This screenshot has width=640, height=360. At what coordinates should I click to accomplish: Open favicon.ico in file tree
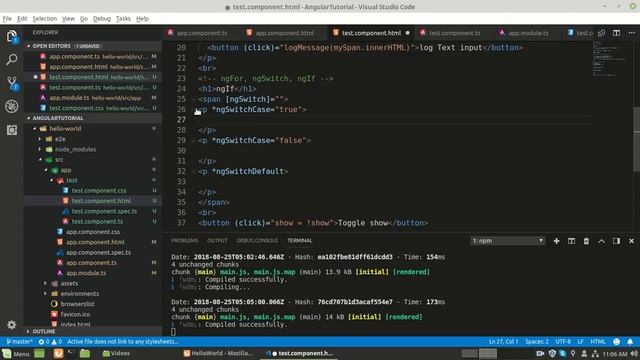[75, 314]
